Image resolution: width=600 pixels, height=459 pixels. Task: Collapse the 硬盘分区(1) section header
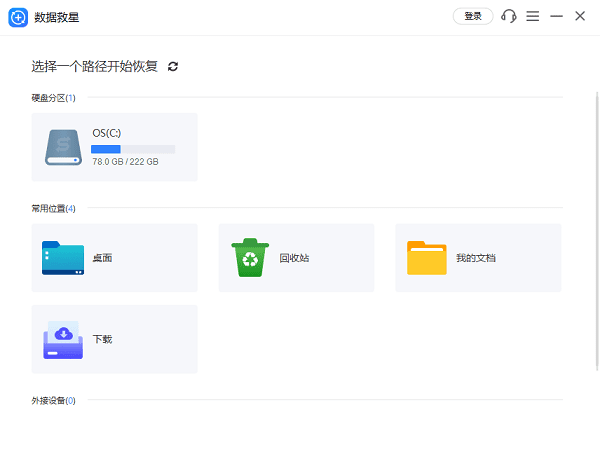(53, 98)
